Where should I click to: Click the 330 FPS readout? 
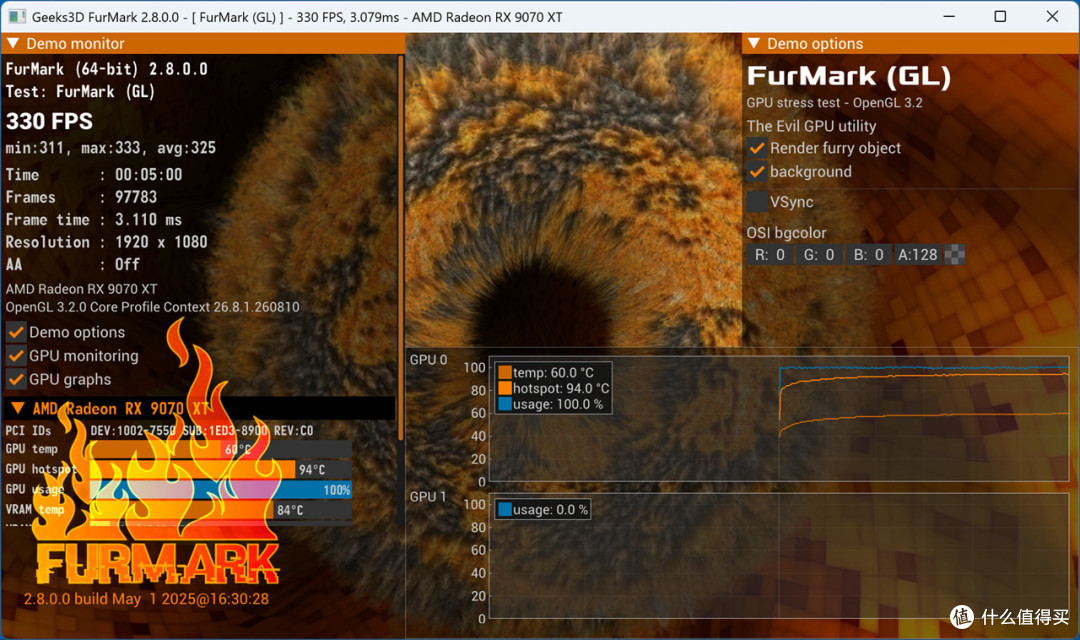click(49, 121)
